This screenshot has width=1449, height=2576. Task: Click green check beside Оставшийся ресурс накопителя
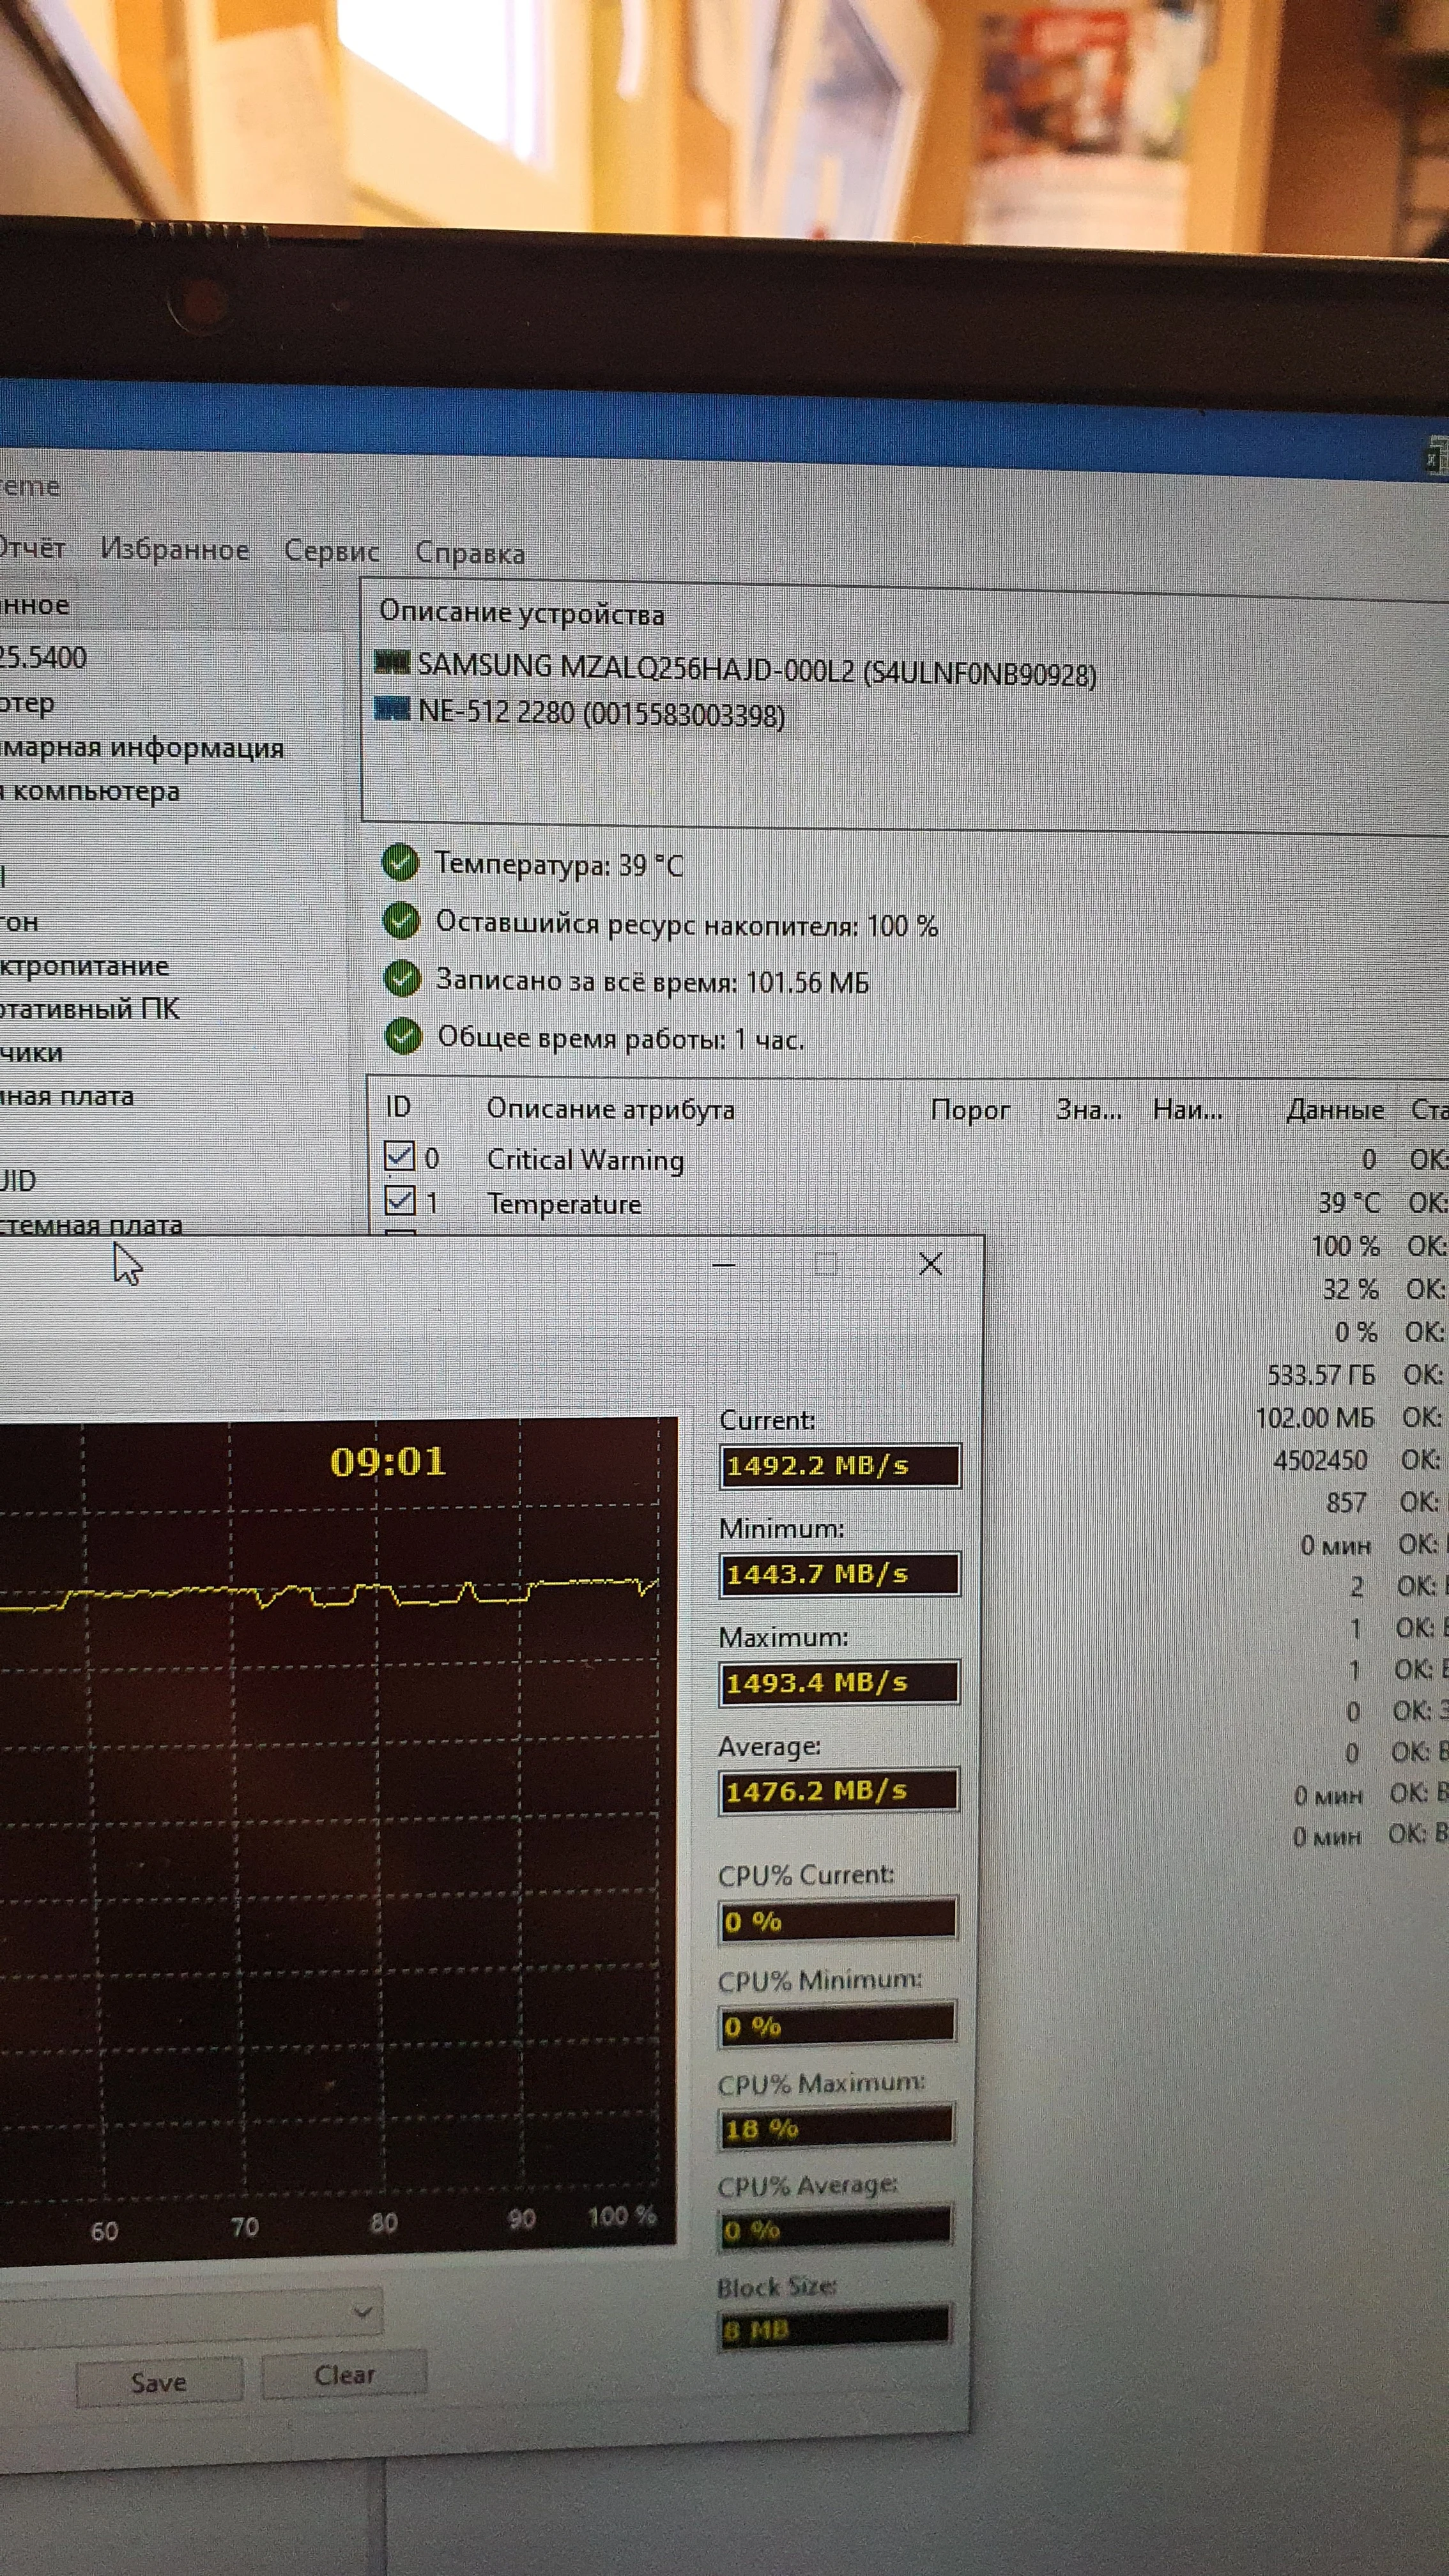tap(402, 920)
